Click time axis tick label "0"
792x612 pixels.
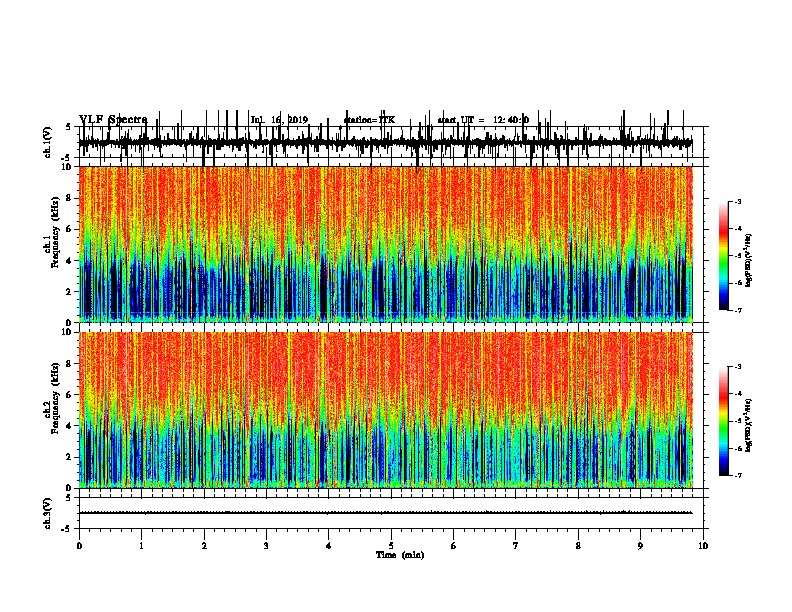[79, 546]
